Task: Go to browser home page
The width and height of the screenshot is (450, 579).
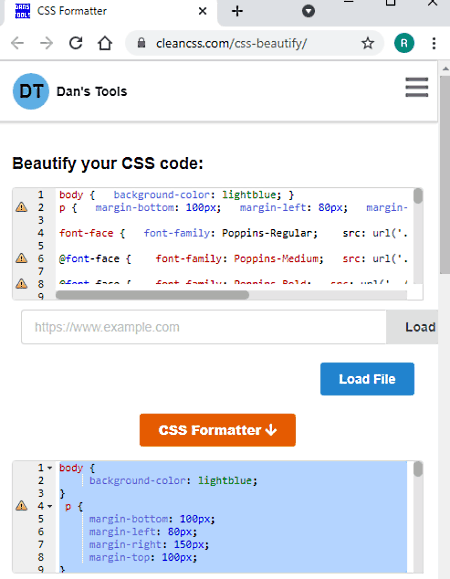Action: 105,43
